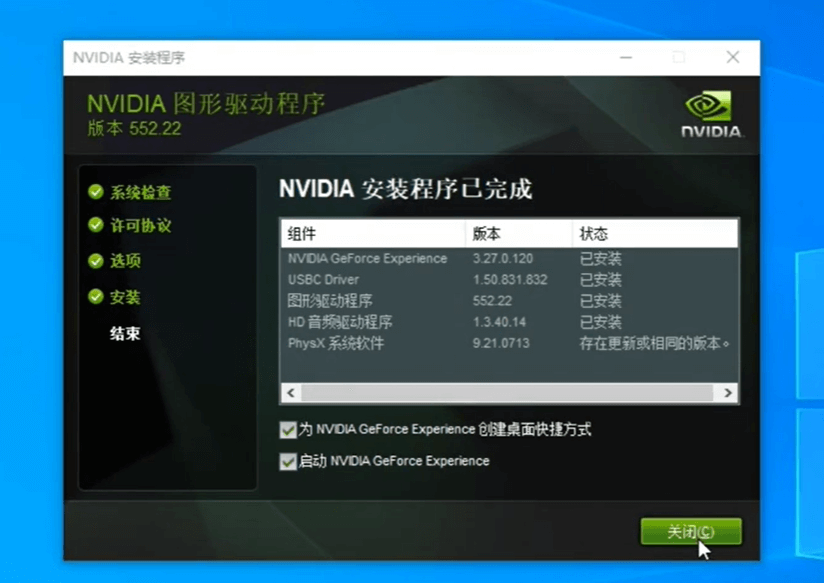Click the green checkmark beside 许可协议
The image size is (824, 583).
click(96, 226)
